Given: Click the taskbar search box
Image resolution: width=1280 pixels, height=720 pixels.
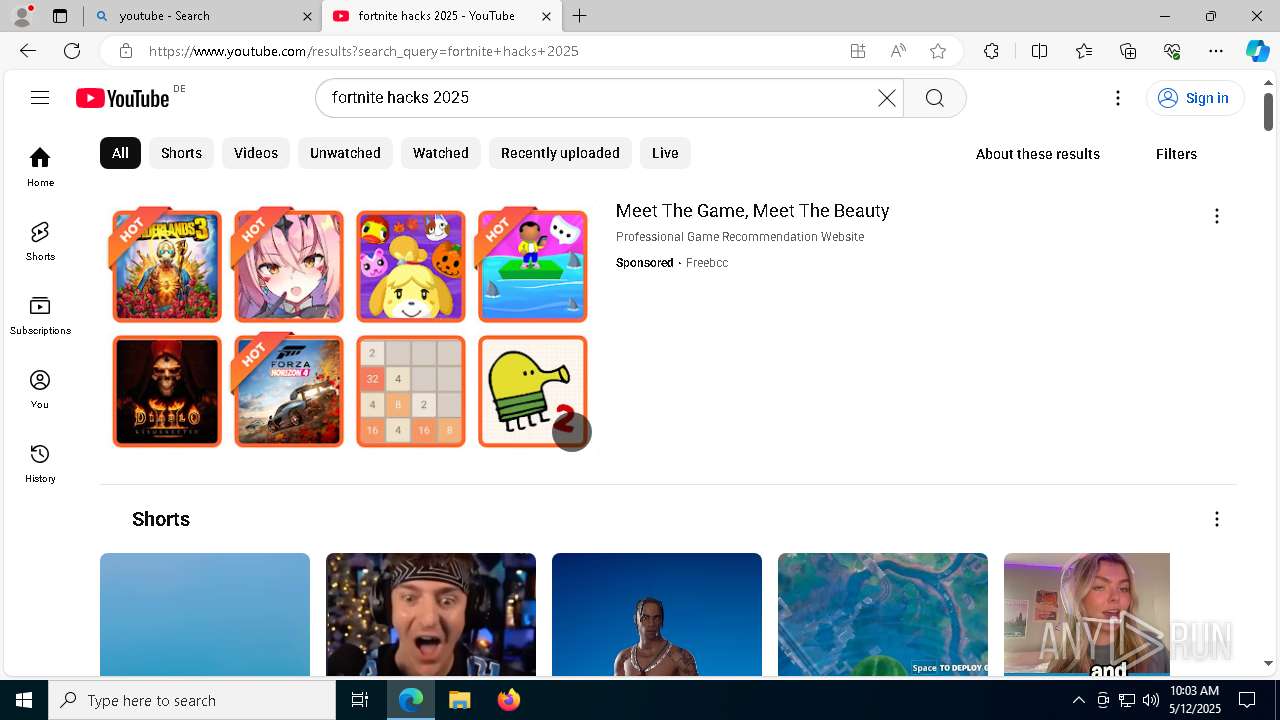Looking at the screenshot, I should click(192, 700).
